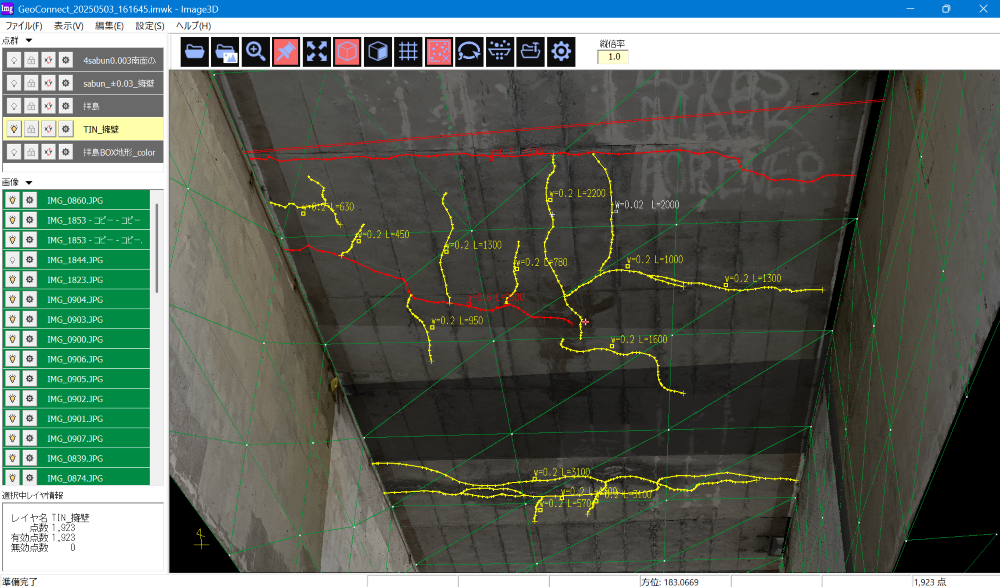The image size is (1000, 587).
Task: Click the open image folder icon
Action: pyautogui.click(x=226, y=52)
